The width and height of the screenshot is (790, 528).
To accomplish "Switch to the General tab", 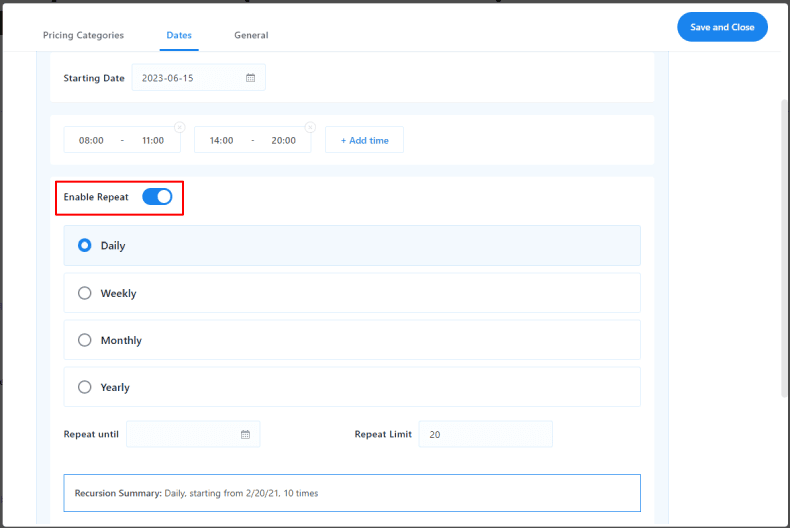I will click(251, 35).
